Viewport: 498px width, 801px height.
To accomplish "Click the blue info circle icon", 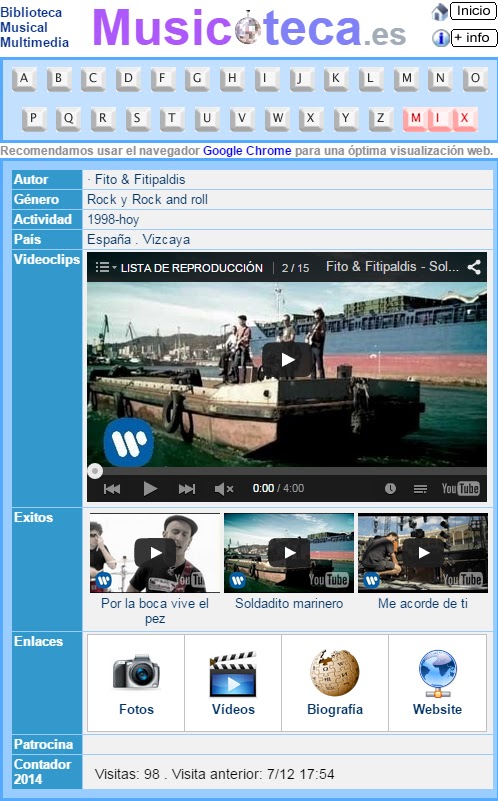I will tap(441, 38).
